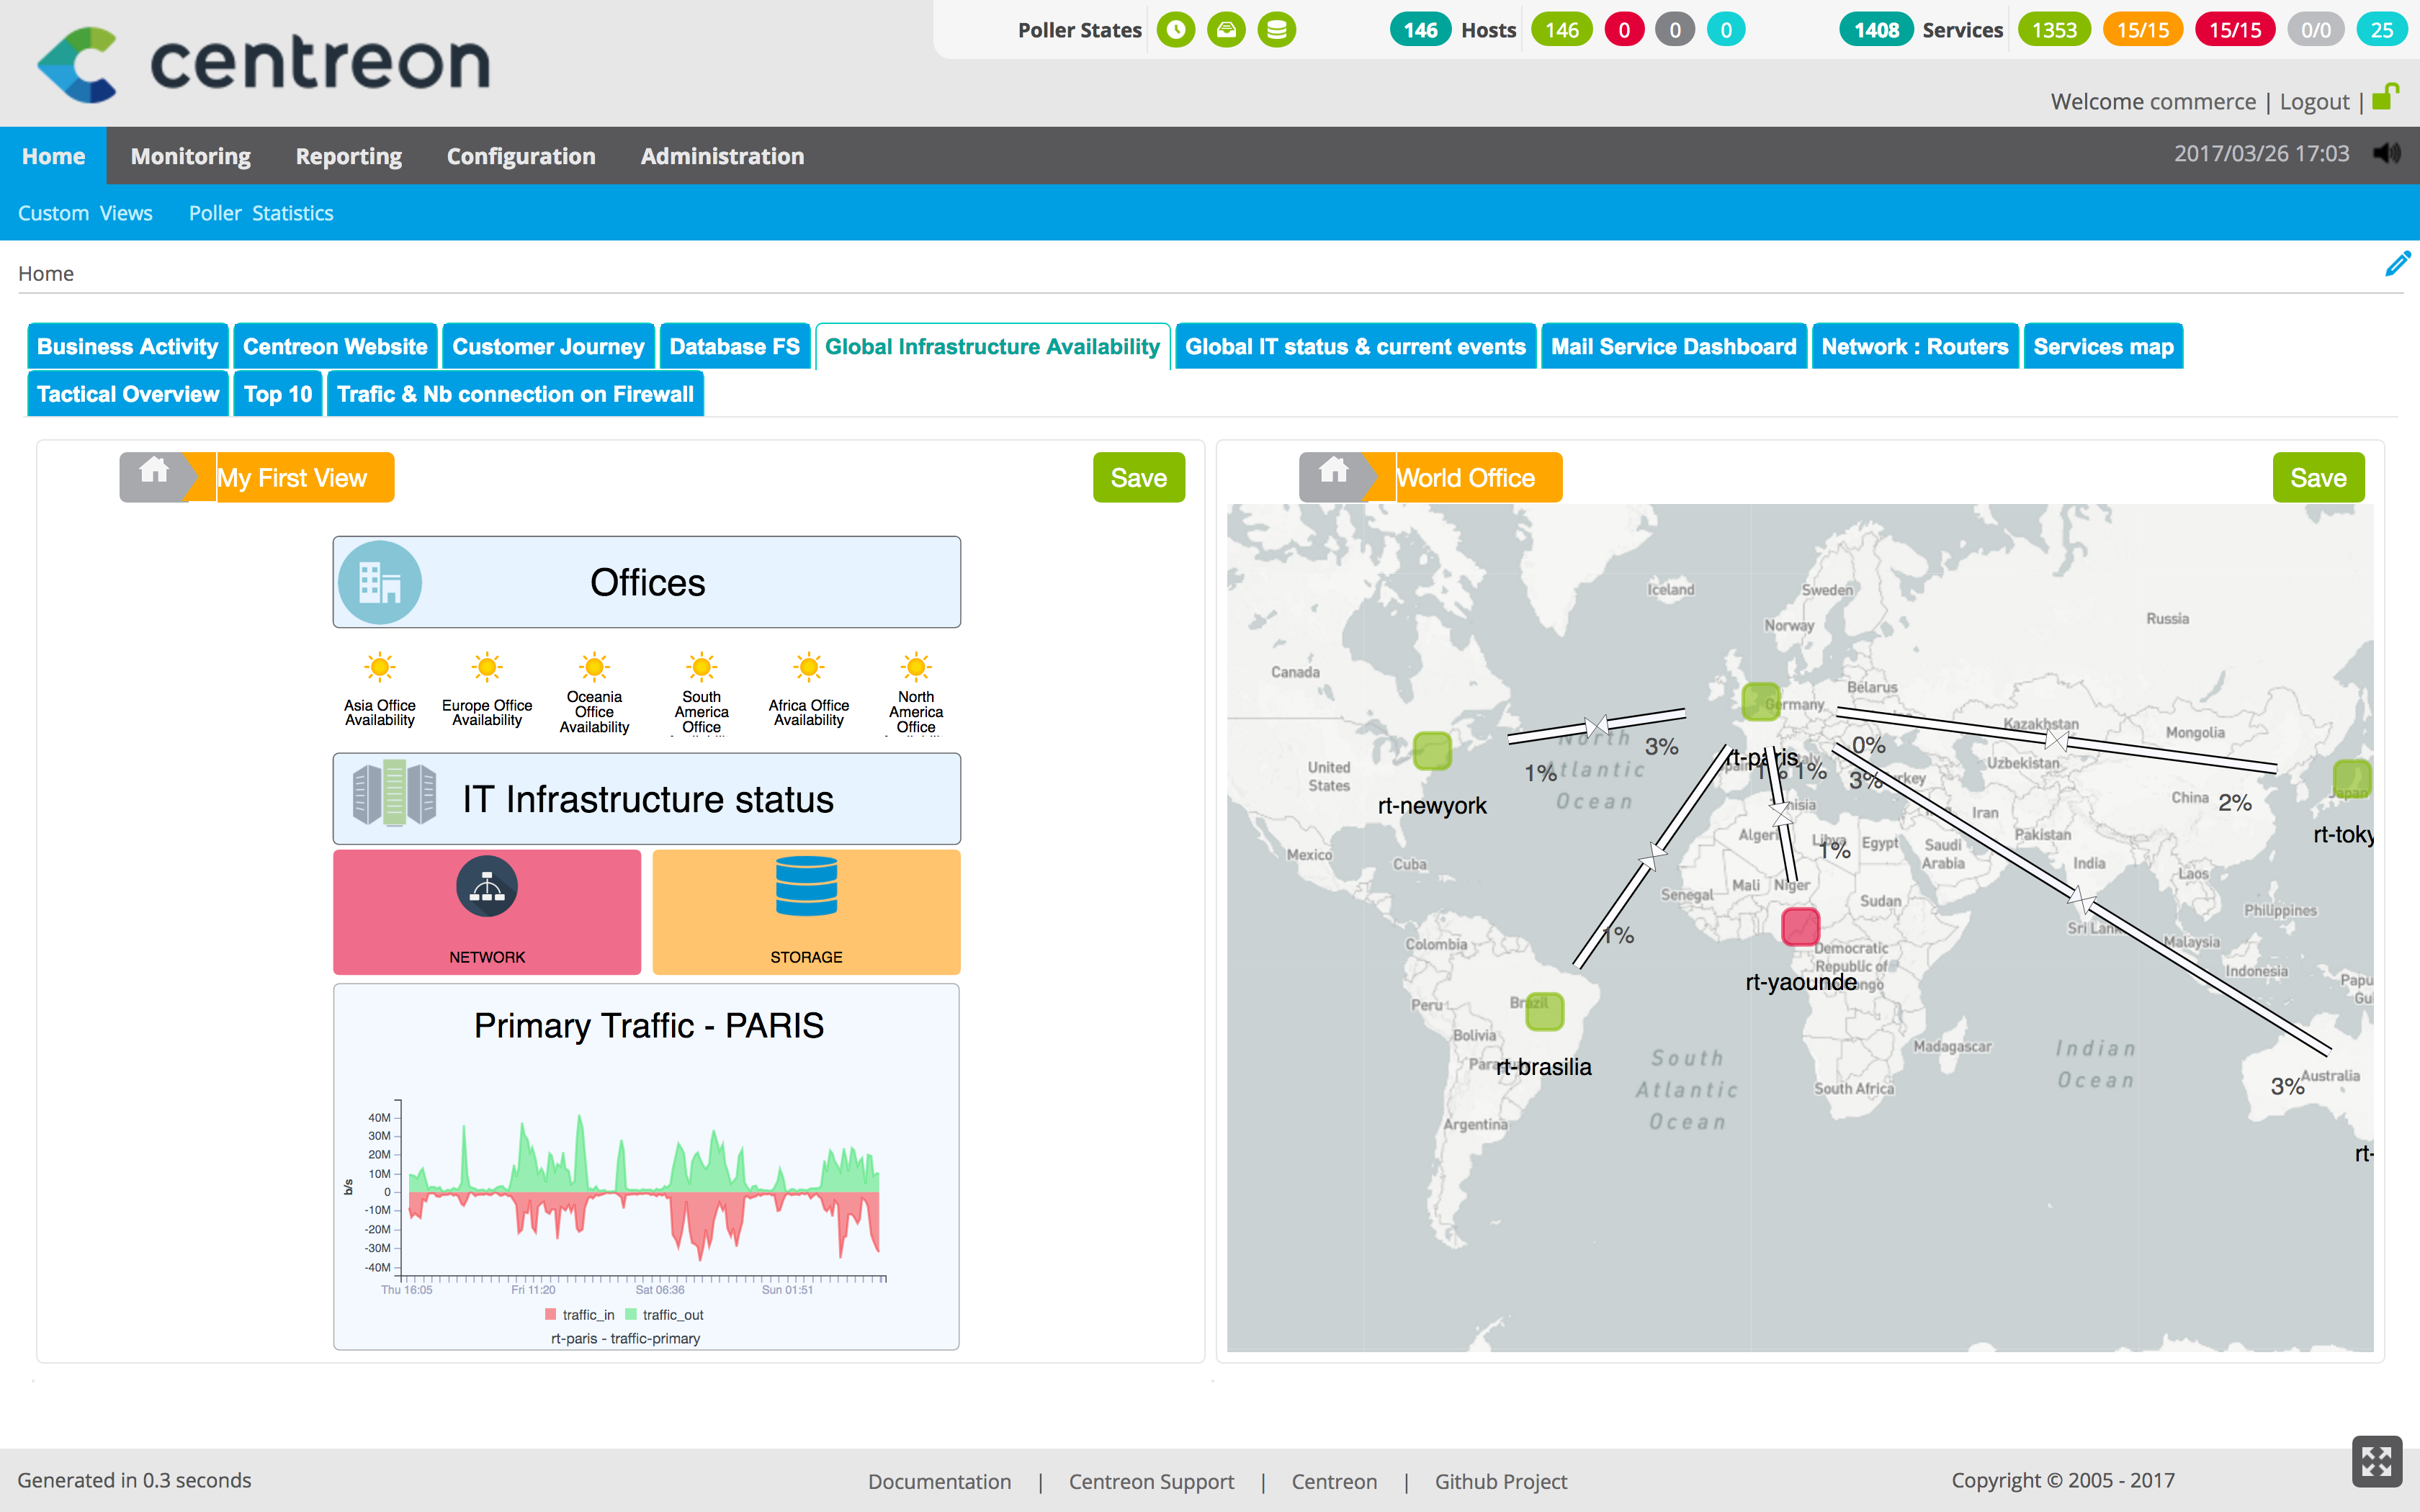Expand the Poller Statistics dropdown
Image resolution: width=2420 pixels, height=1512 pixels.
click(259, 212)
